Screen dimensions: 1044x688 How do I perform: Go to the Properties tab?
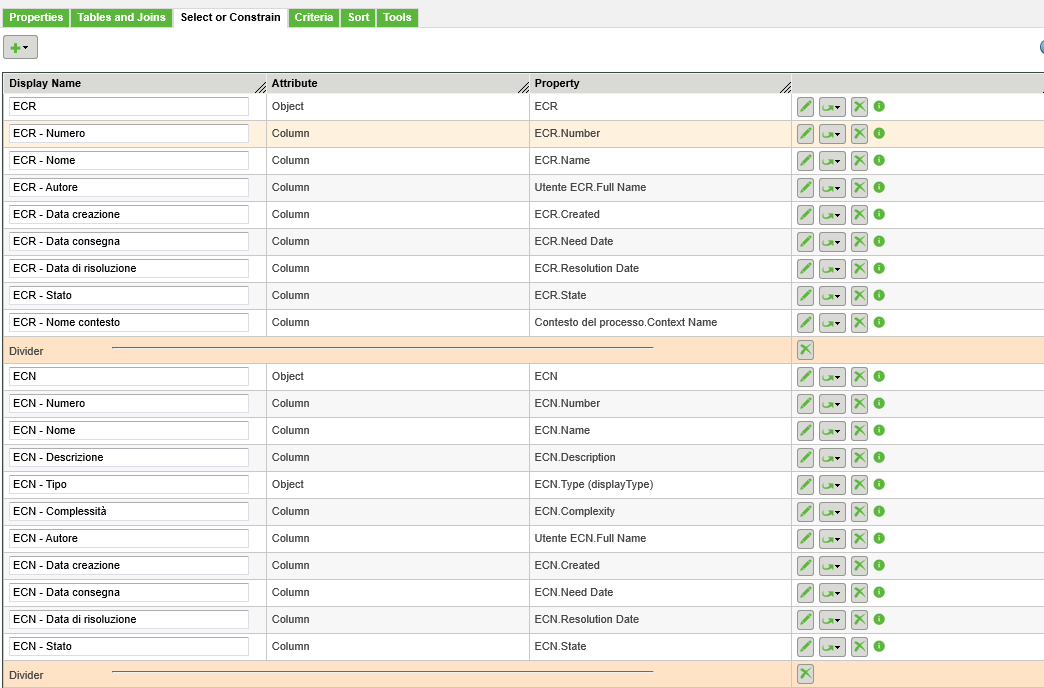coord(36,17)
